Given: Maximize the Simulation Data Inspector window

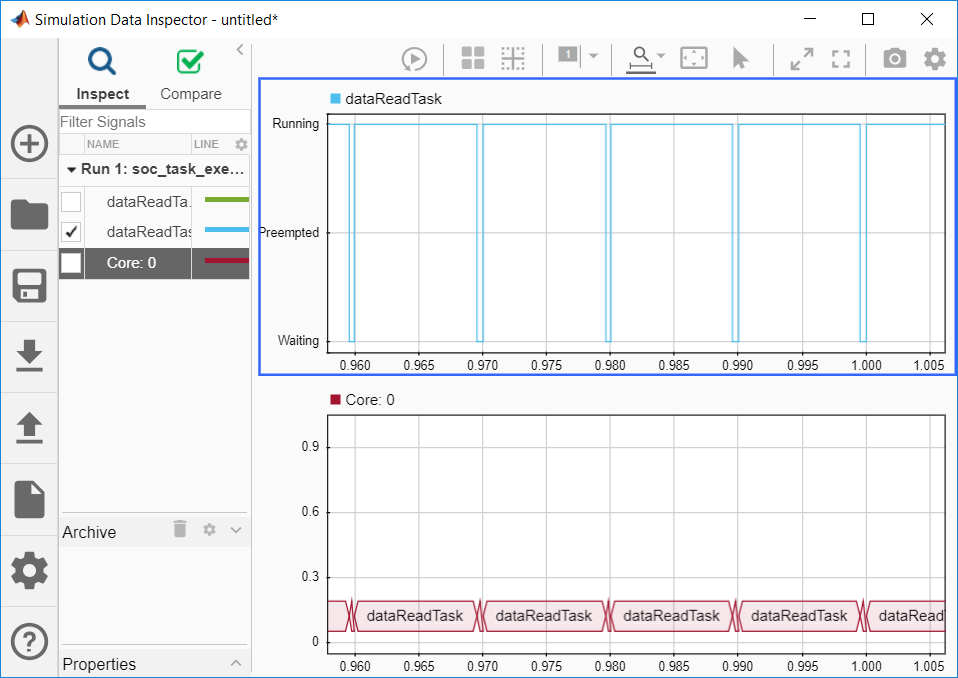Looking at the screenshot, I should (x=868, y=19).
